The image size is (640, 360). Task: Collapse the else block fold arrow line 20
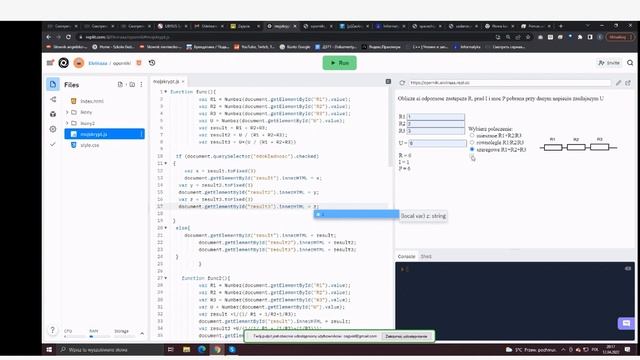[x=165, y=228]
